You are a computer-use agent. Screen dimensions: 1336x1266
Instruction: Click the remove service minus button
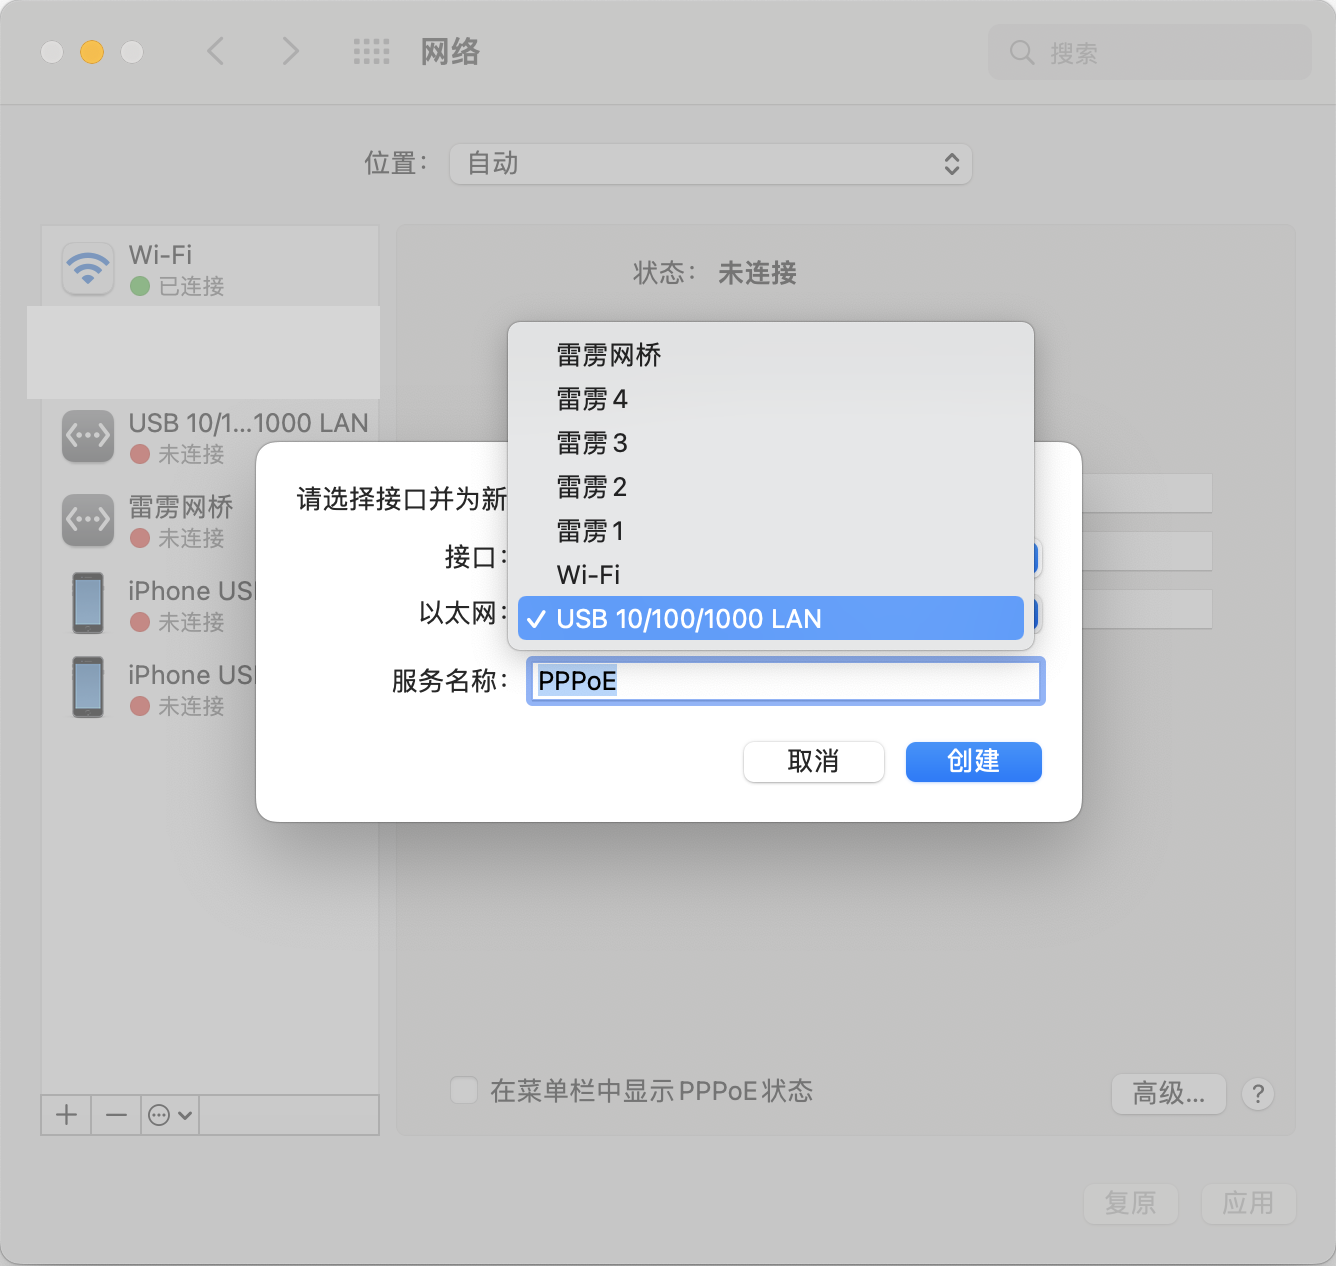116,1115
